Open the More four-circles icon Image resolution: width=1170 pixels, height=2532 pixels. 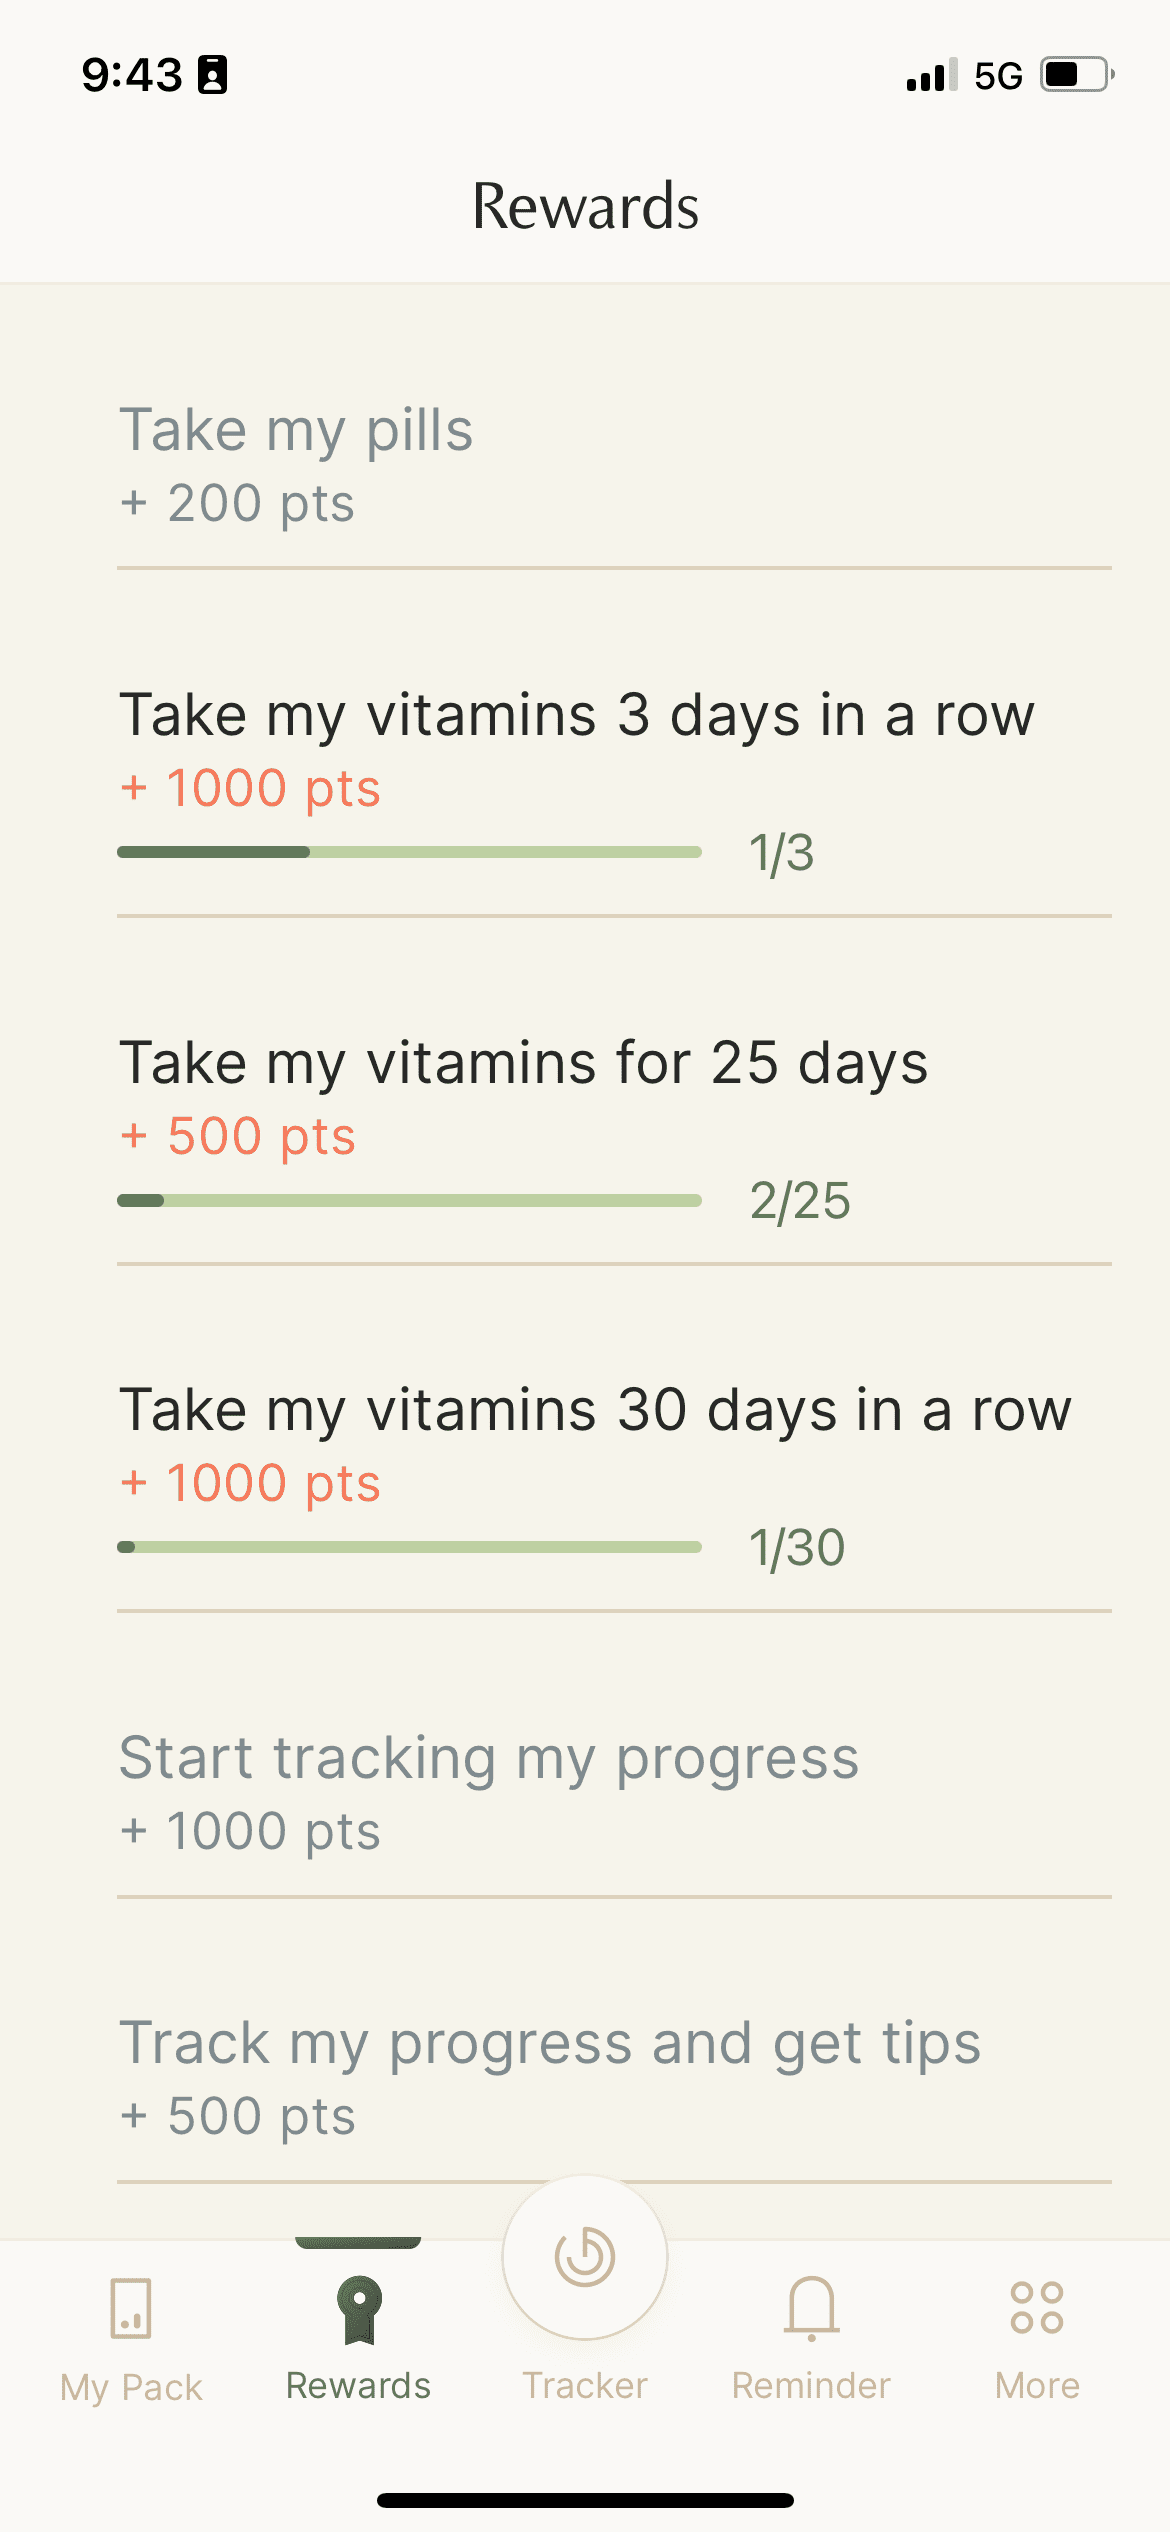pos(1037,2307)
